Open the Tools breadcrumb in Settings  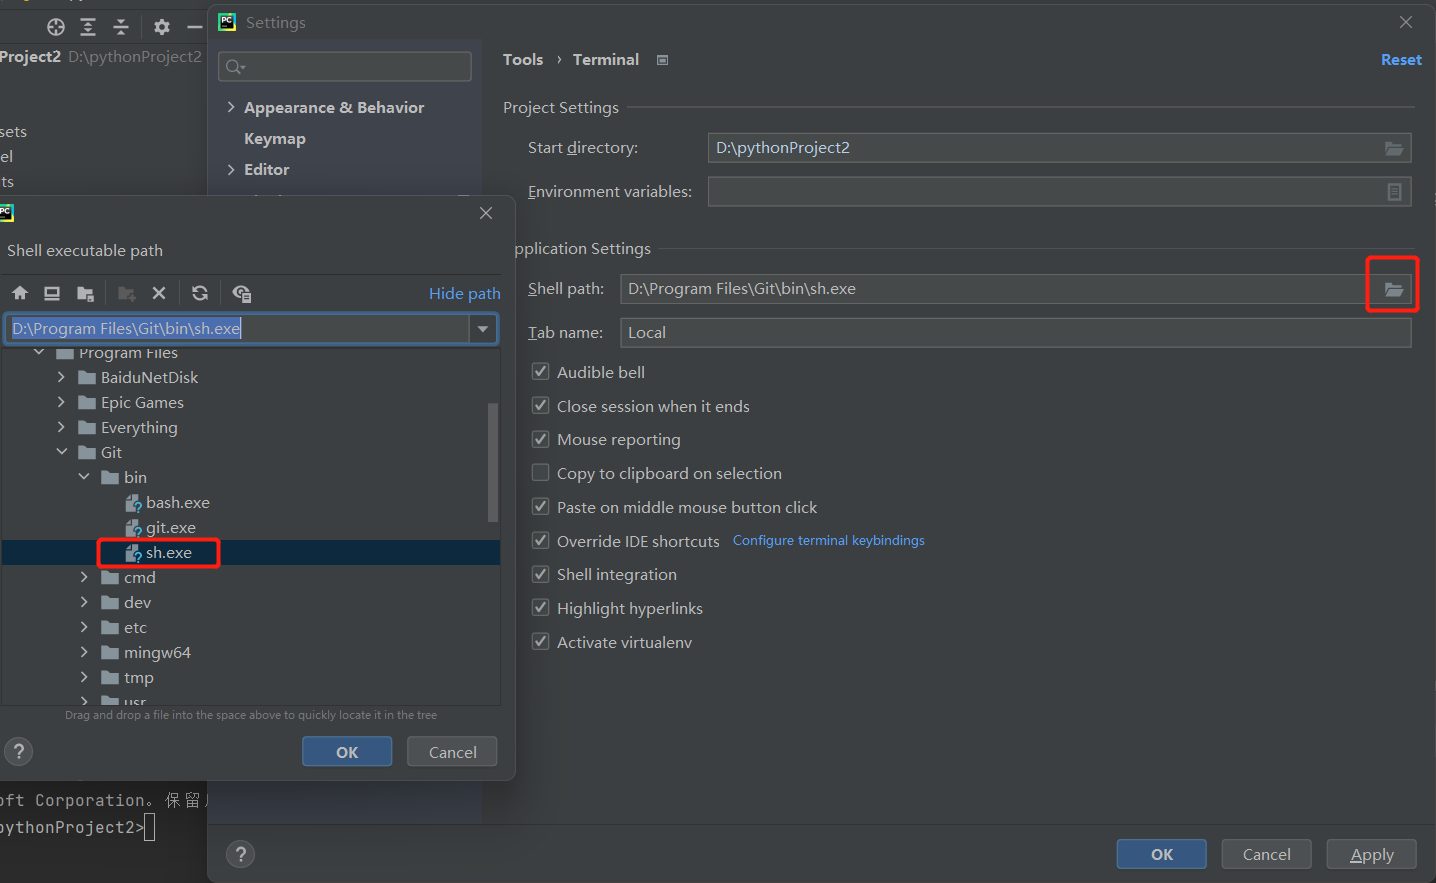click(523, 59)
